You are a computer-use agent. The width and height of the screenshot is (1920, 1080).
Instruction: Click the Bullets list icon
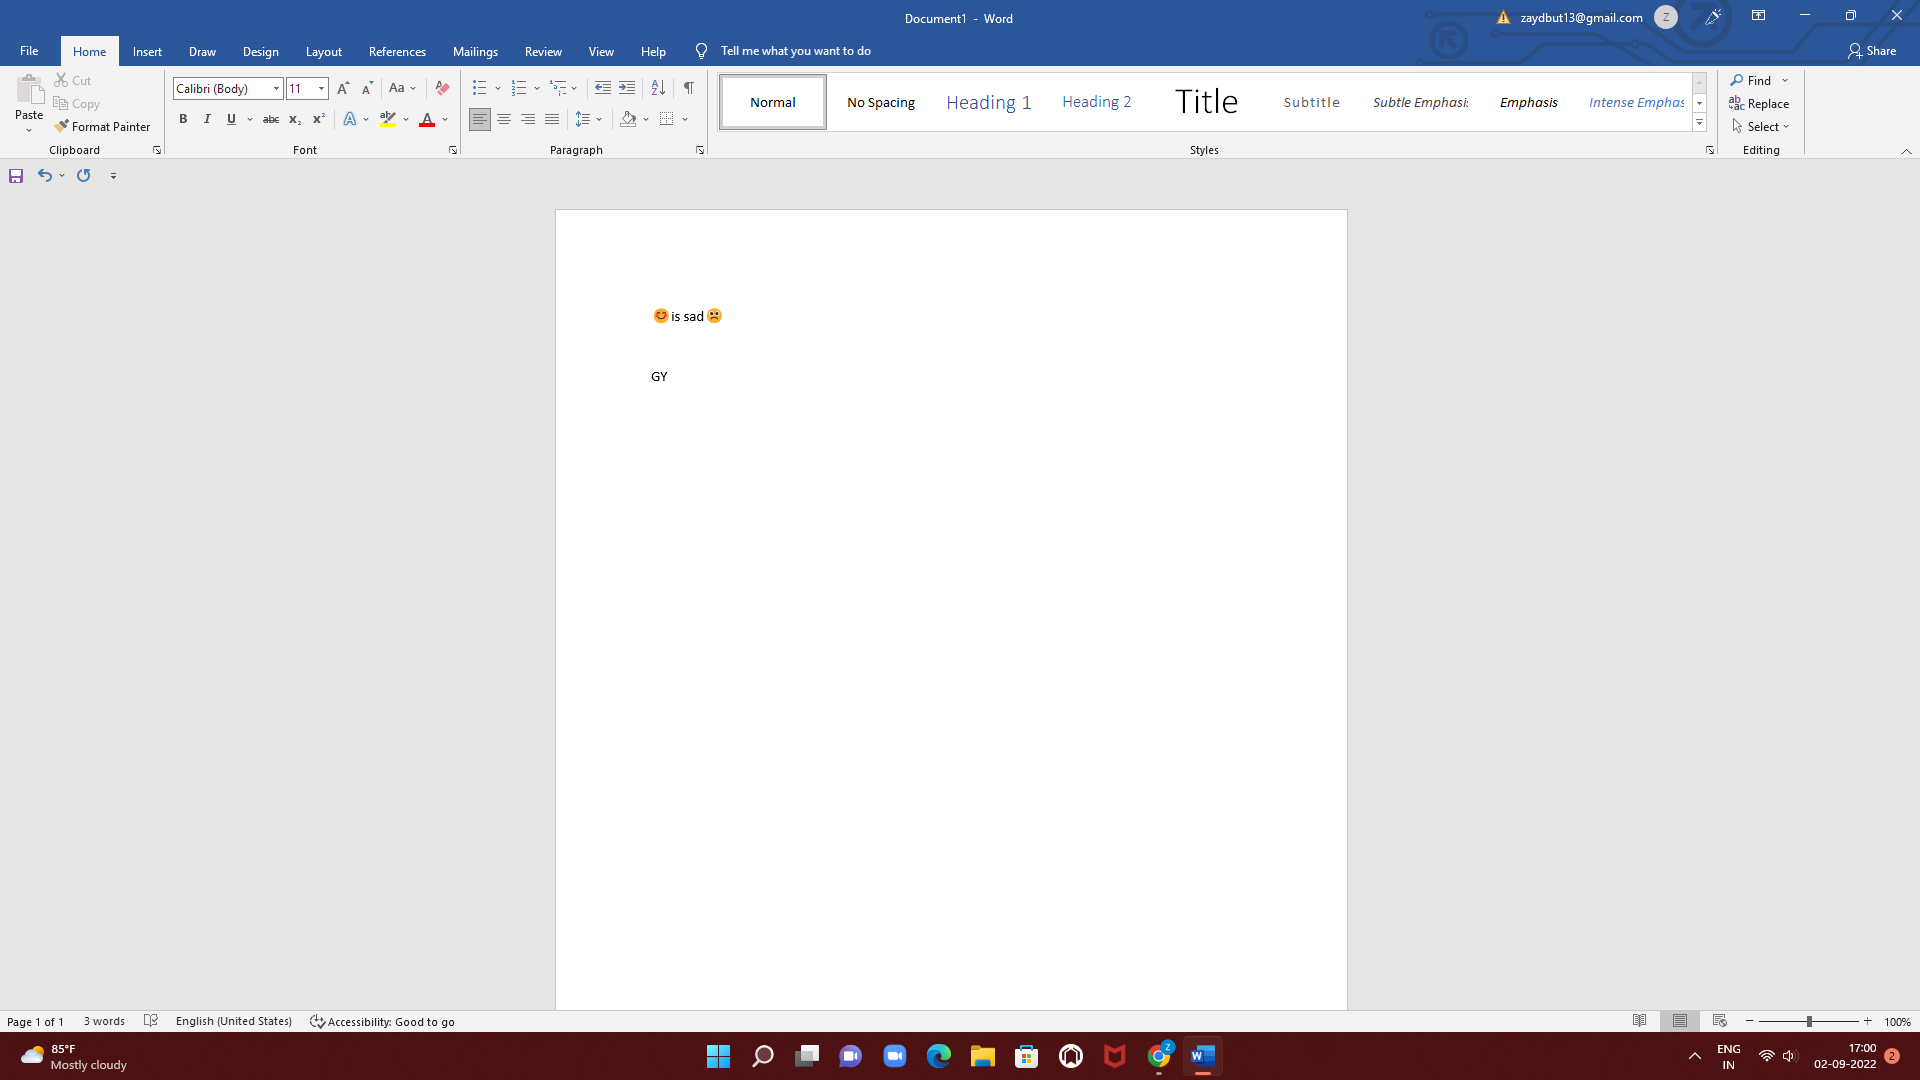480,88
